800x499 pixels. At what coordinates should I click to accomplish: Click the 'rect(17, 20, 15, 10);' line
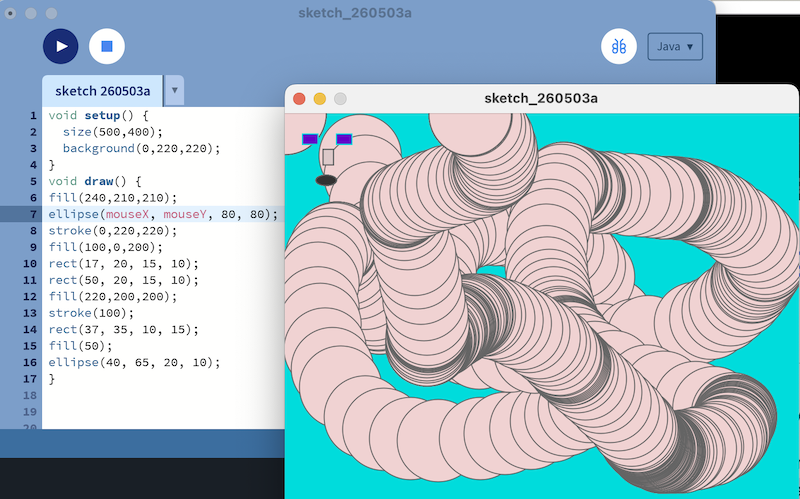[x=123, y=264]
